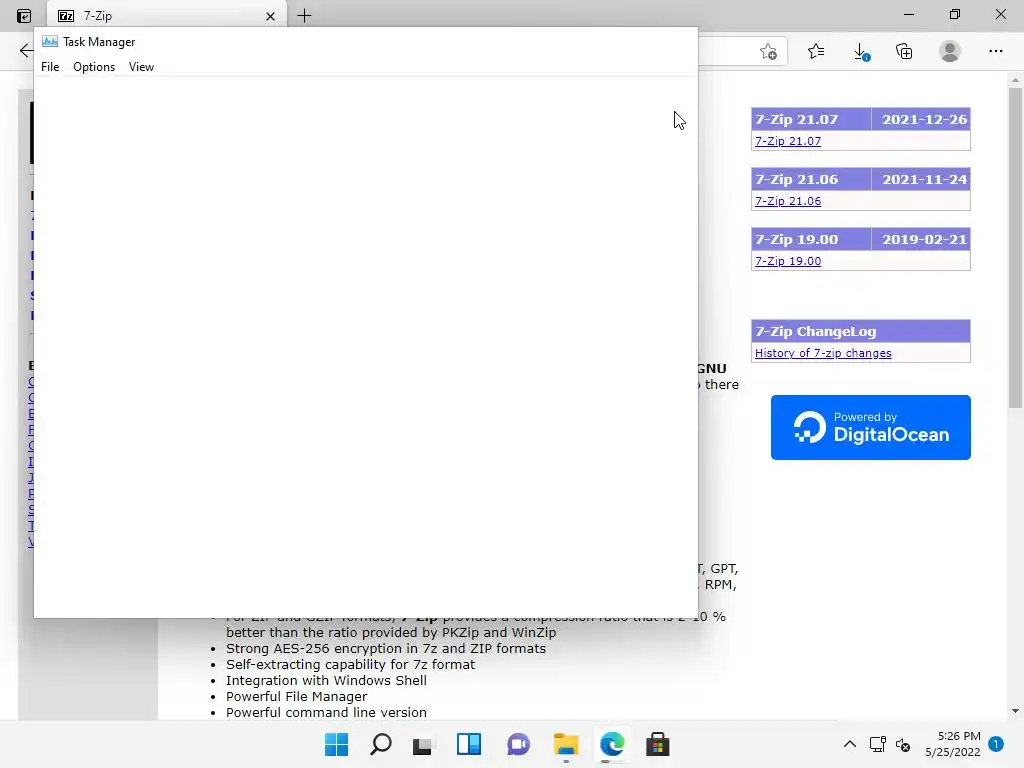Open Task View on the taskbar

pos(423,744)
